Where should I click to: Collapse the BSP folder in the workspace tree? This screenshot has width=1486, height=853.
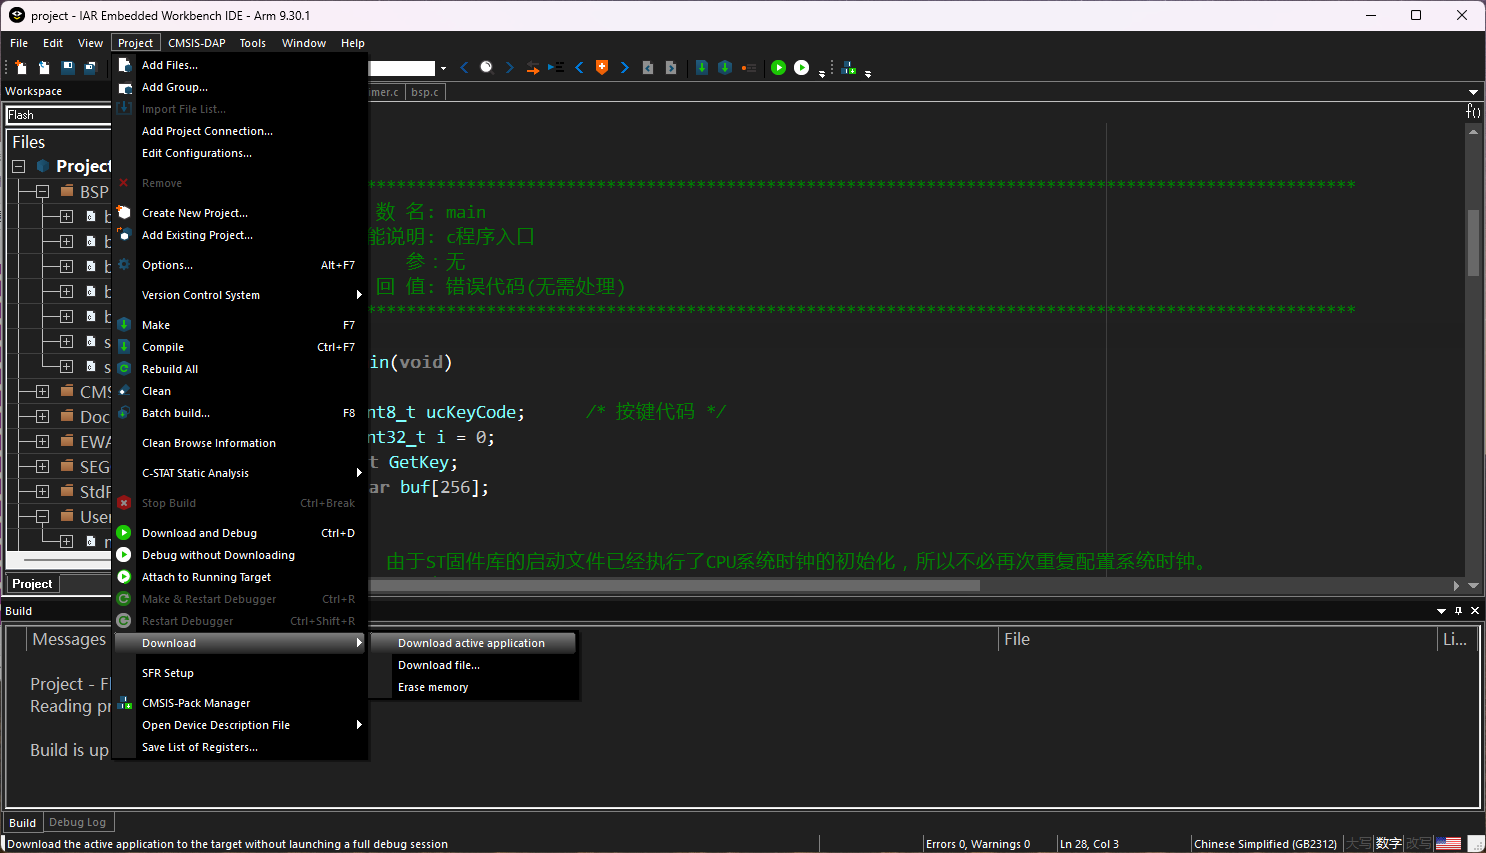point(42,191)
